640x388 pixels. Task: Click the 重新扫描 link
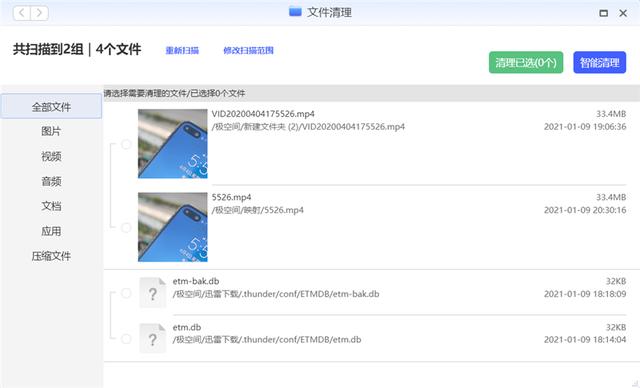click(x=182, y=51)
